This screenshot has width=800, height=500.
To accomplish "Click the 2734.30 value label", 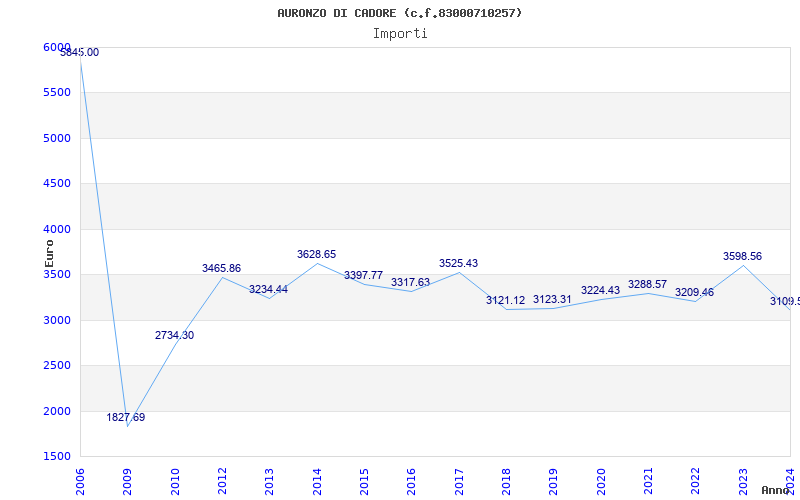I will (174, 335).
